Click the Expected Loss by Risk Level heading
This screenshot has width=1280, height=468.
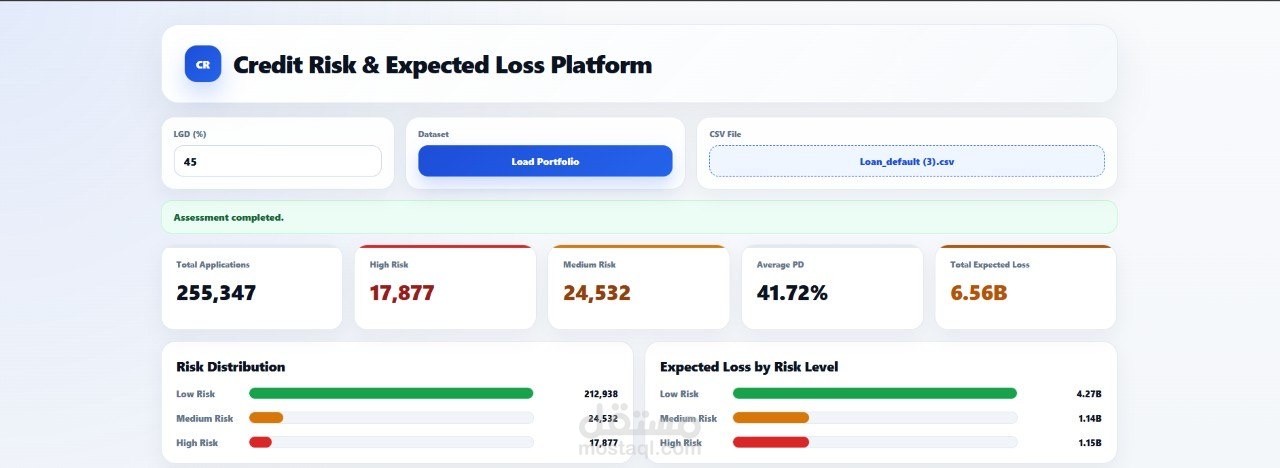(x=749, y=367)
